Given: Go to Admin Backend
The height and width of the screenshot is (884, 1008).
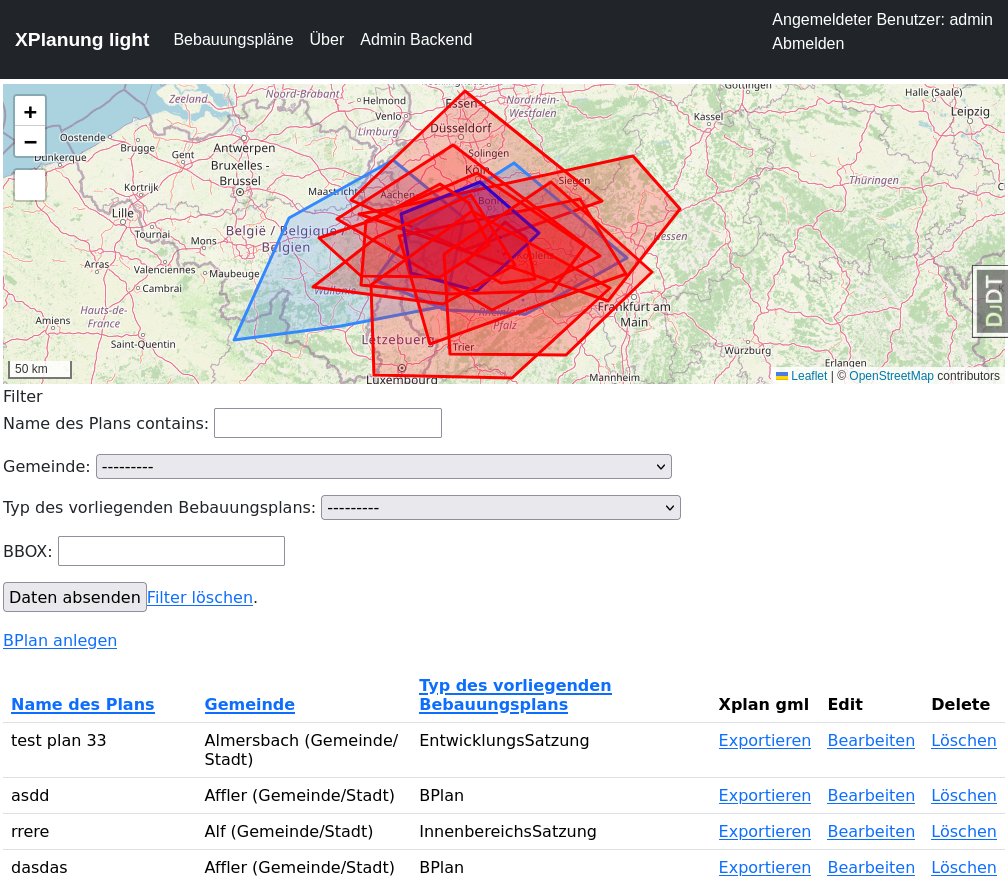Looking at the screenshot, I should 416,40.
